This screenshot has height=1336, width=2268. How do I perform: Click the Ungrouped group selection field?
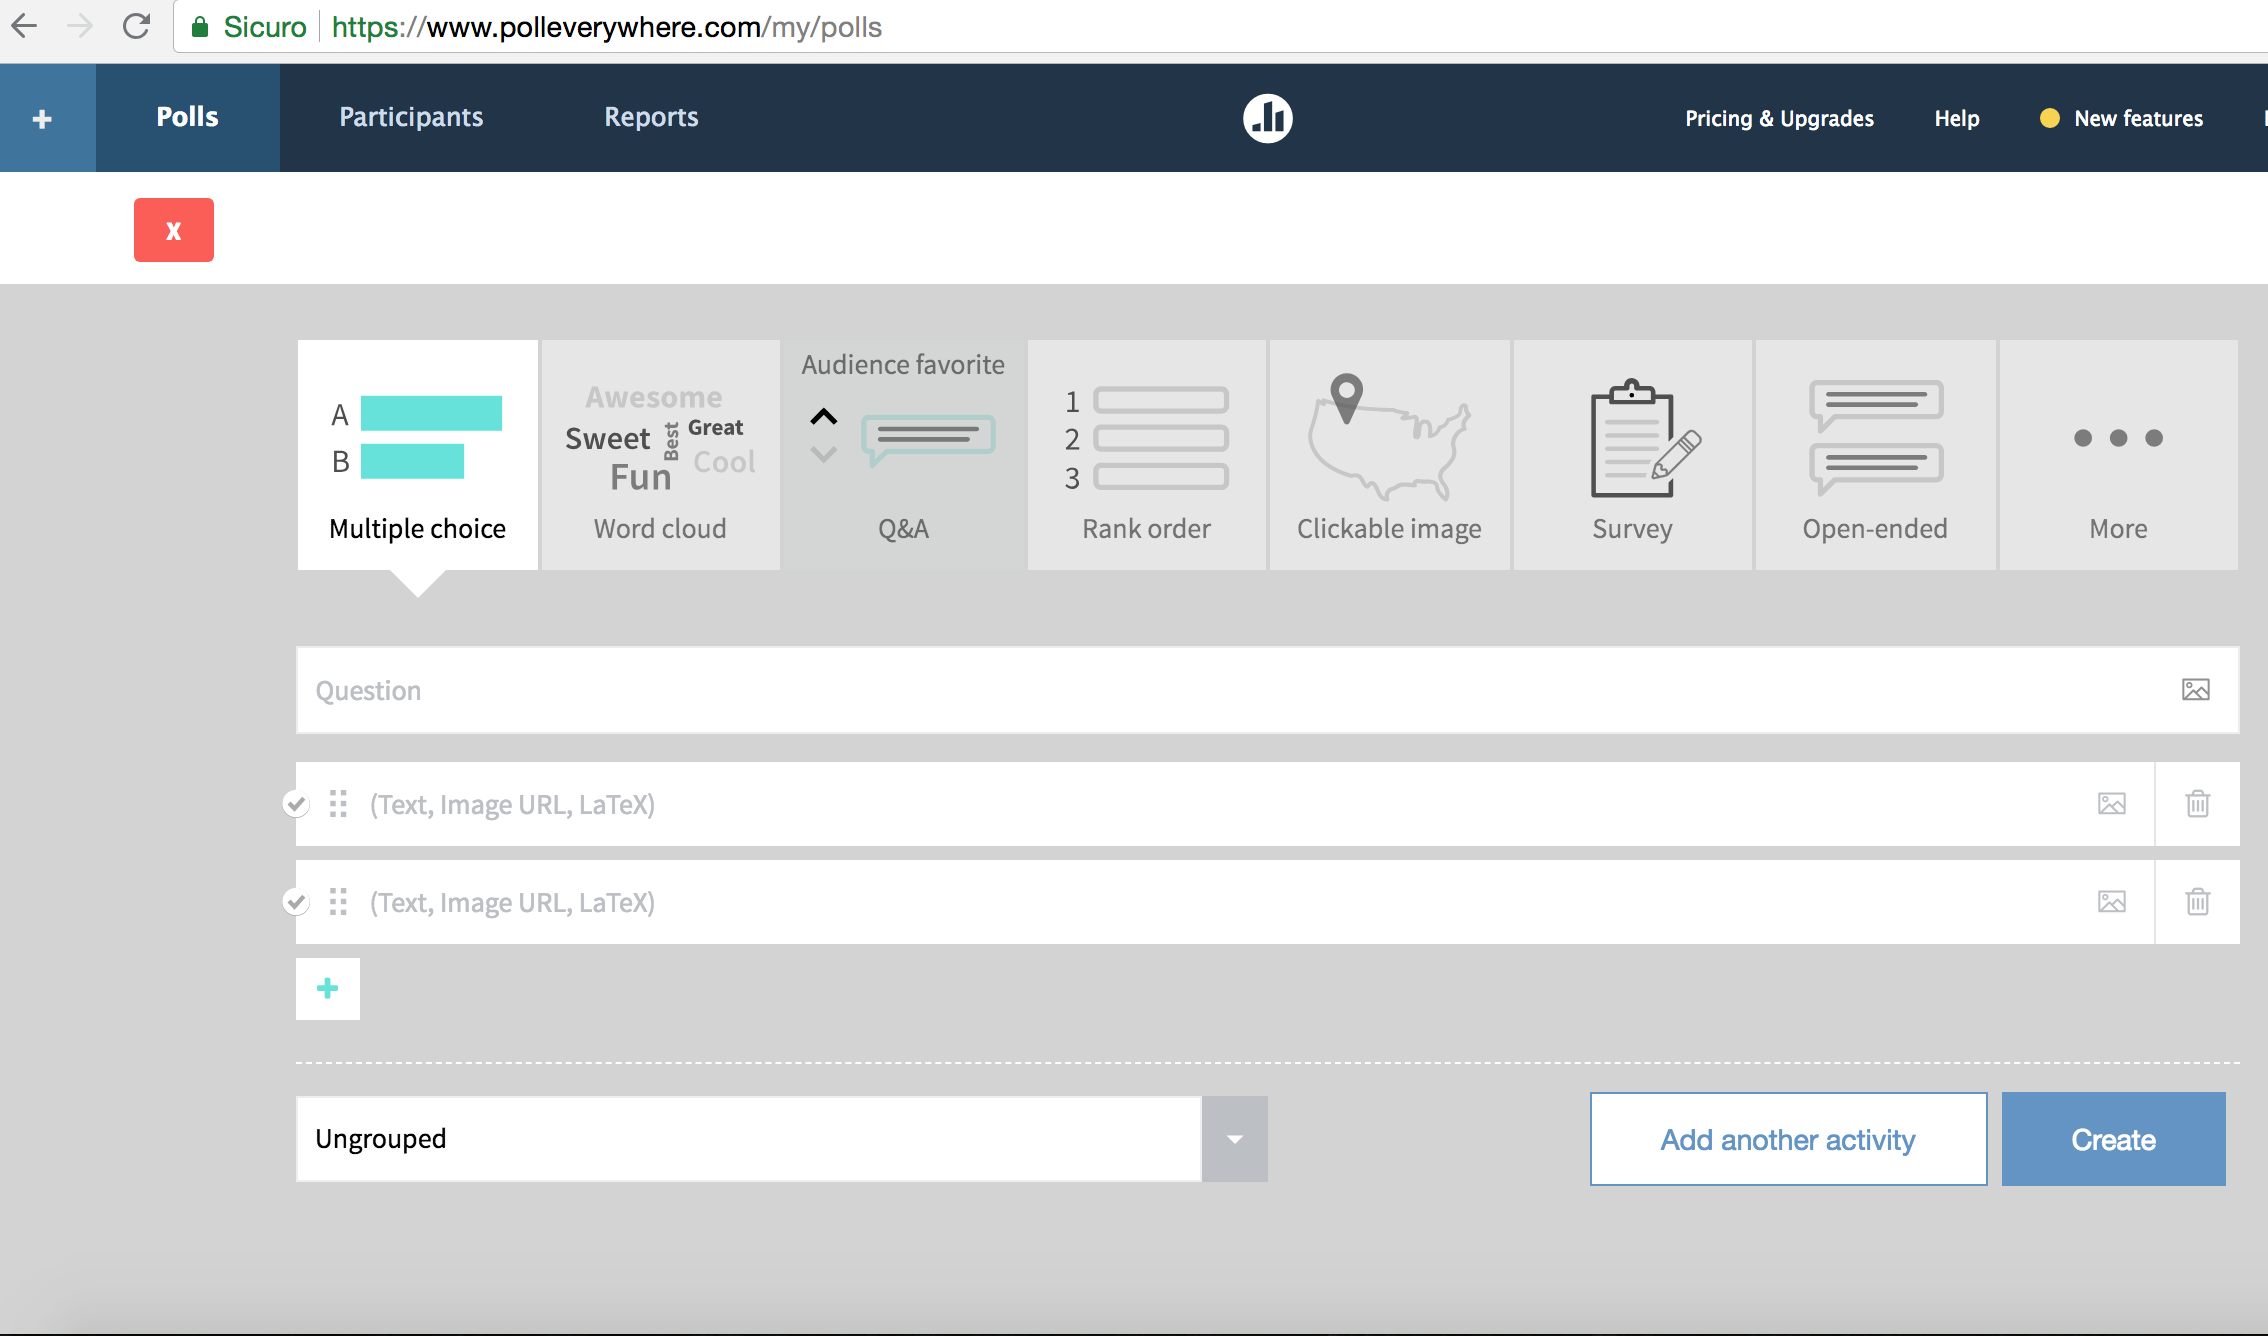(748, 1139)
